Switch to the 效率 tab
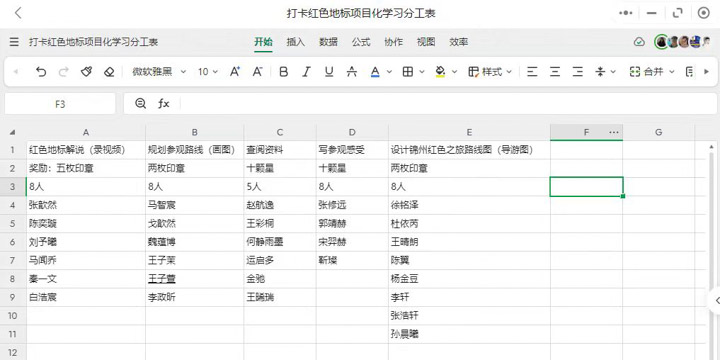The image size is (720, 360). click(459, 42)
